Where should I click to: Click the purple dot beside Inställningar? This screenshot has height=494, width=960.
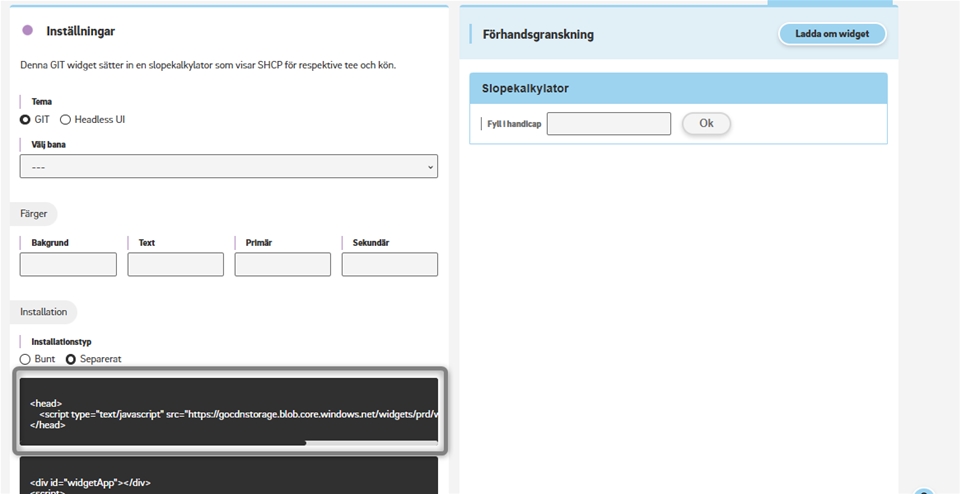(28, 31)
